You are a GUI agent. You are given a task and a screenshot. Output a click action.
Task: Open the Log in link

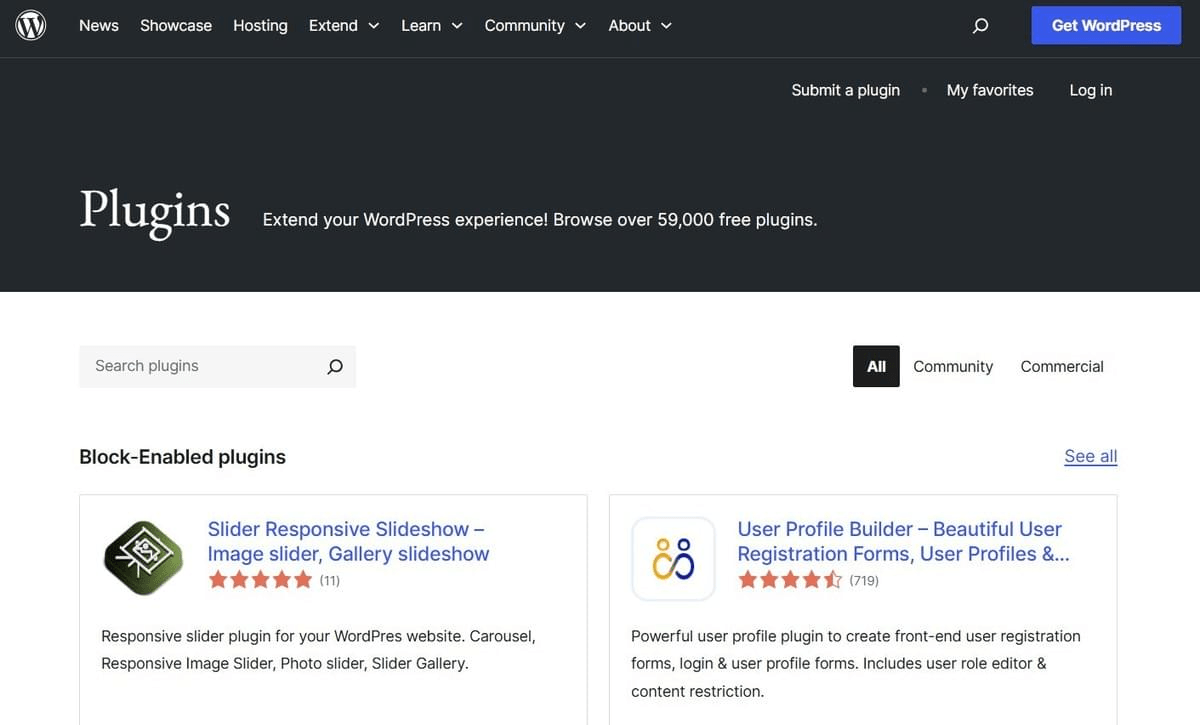tap(1090, 90)
